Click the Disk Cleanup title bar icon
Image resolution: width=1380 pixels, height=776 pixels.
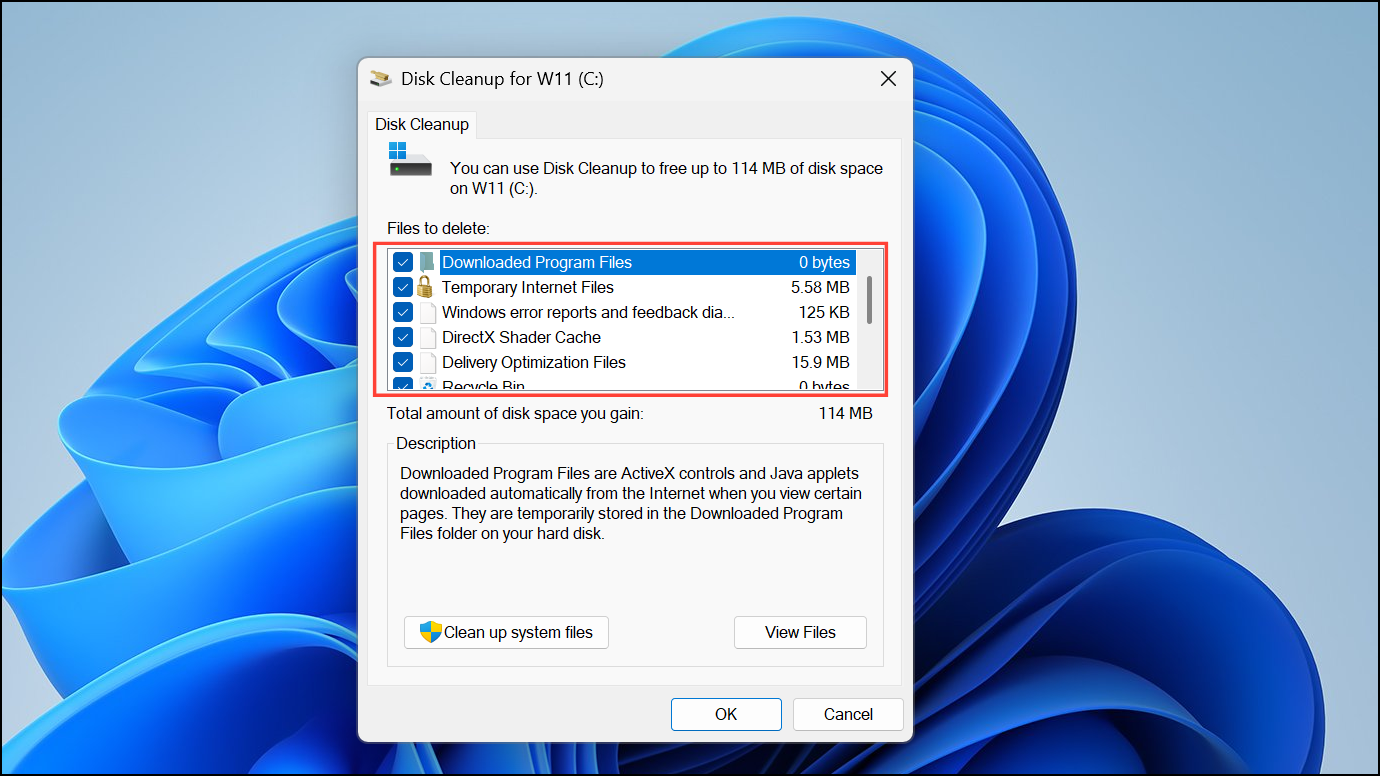[x=380, y=78]
